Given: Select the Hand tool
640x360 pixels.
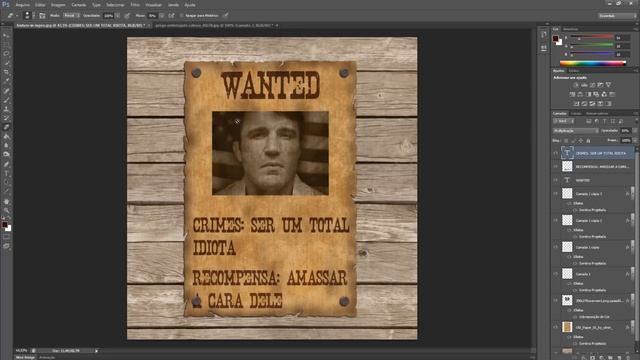Looking at the screenshot, I should pyautogui.click(x=6, y=202).
